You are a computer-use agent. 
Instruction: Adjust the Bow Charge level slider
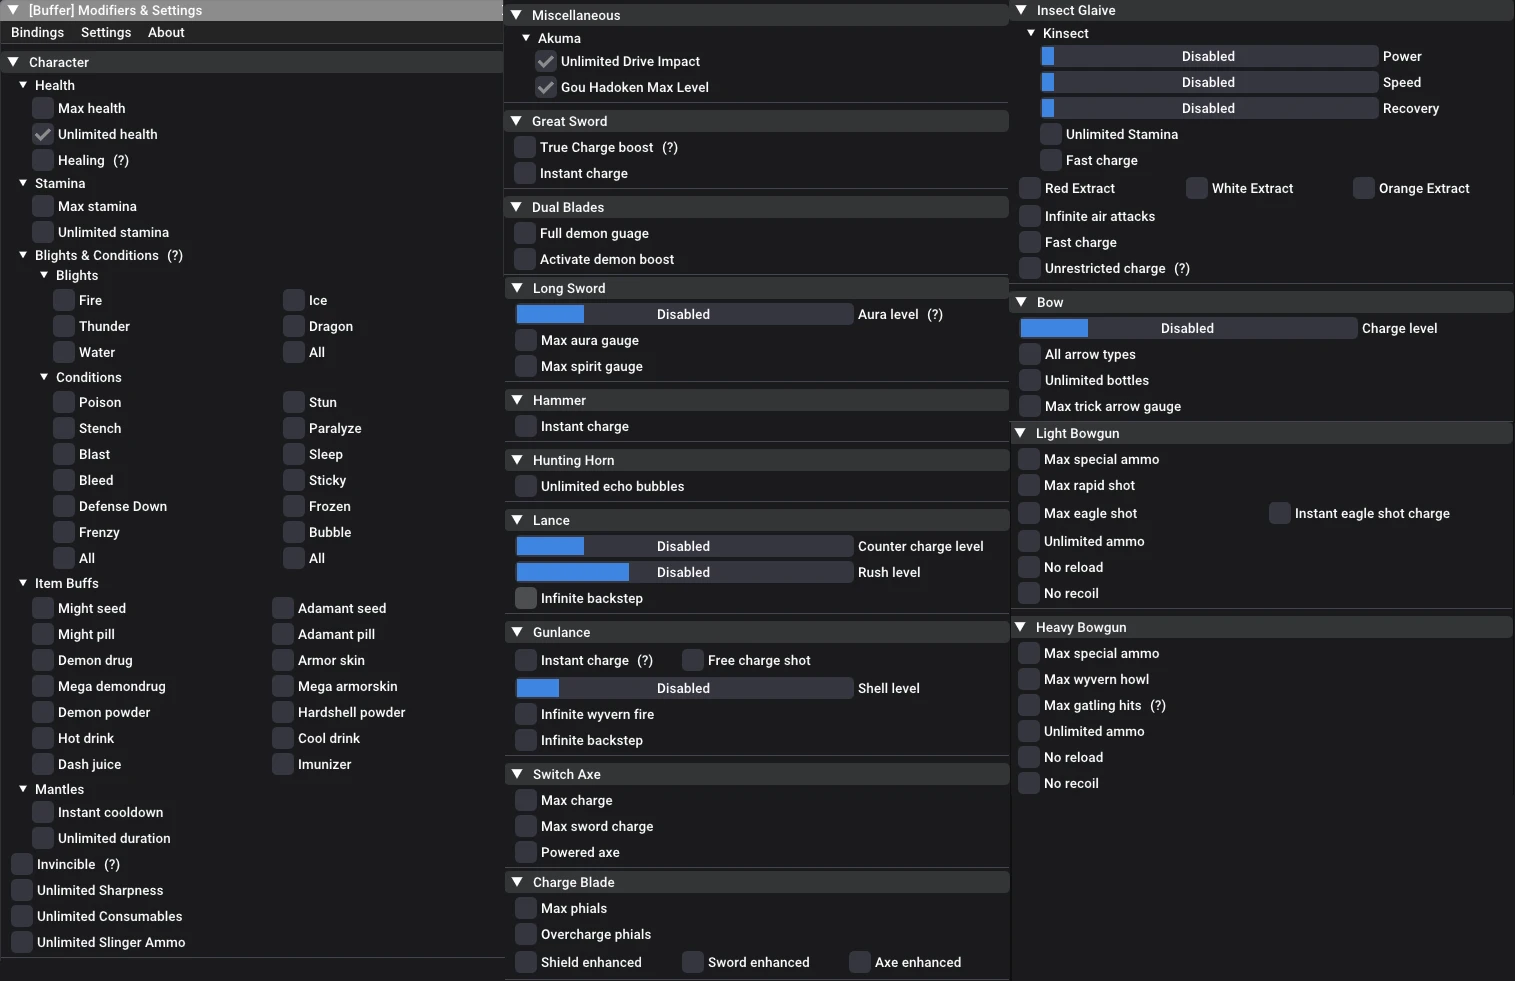pos(1188,328)
